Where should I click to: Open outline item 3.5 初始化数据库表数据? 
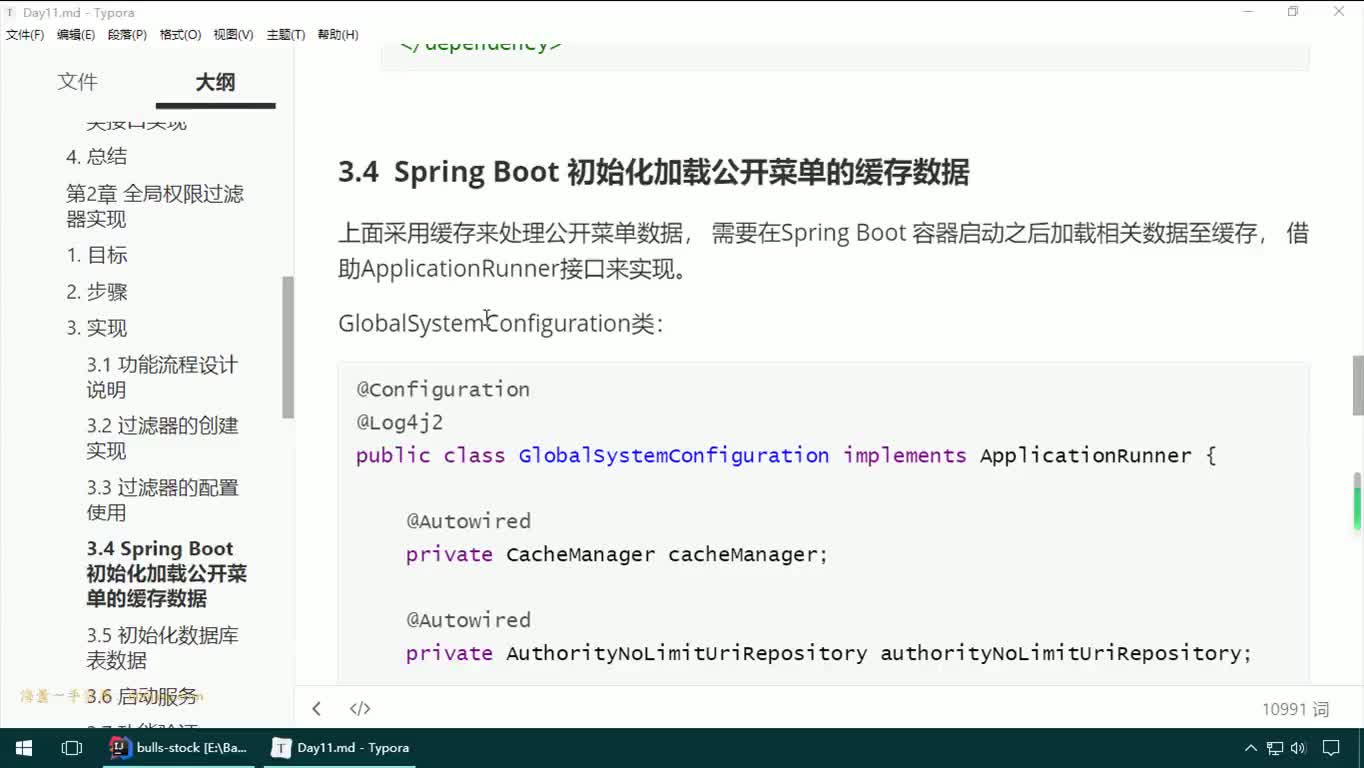point(162,647)
